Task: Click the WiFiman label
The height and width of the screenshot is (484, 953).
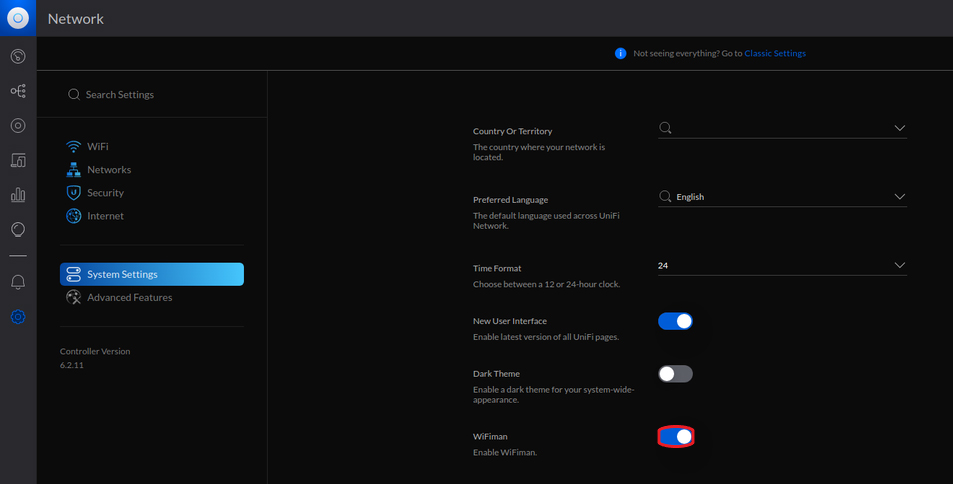Action: [x=490, y=437]
